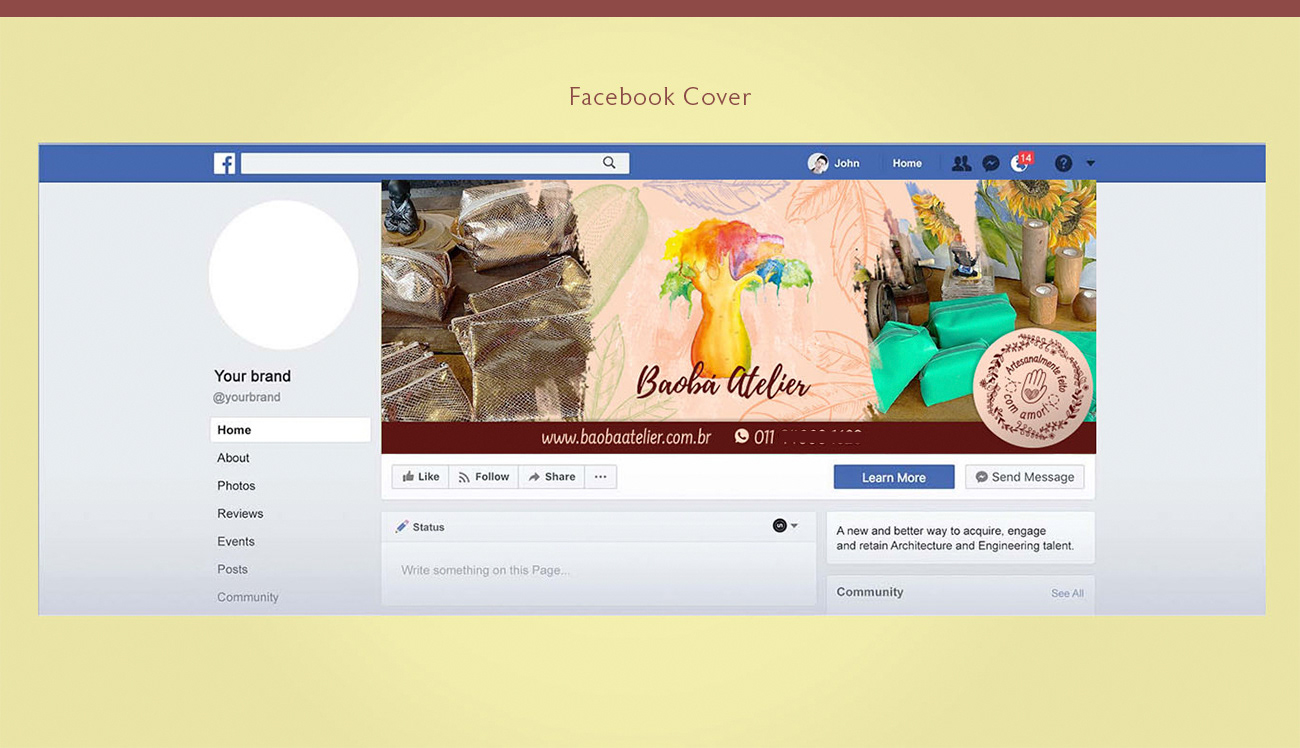Open Community in the page sidebar

248,598
